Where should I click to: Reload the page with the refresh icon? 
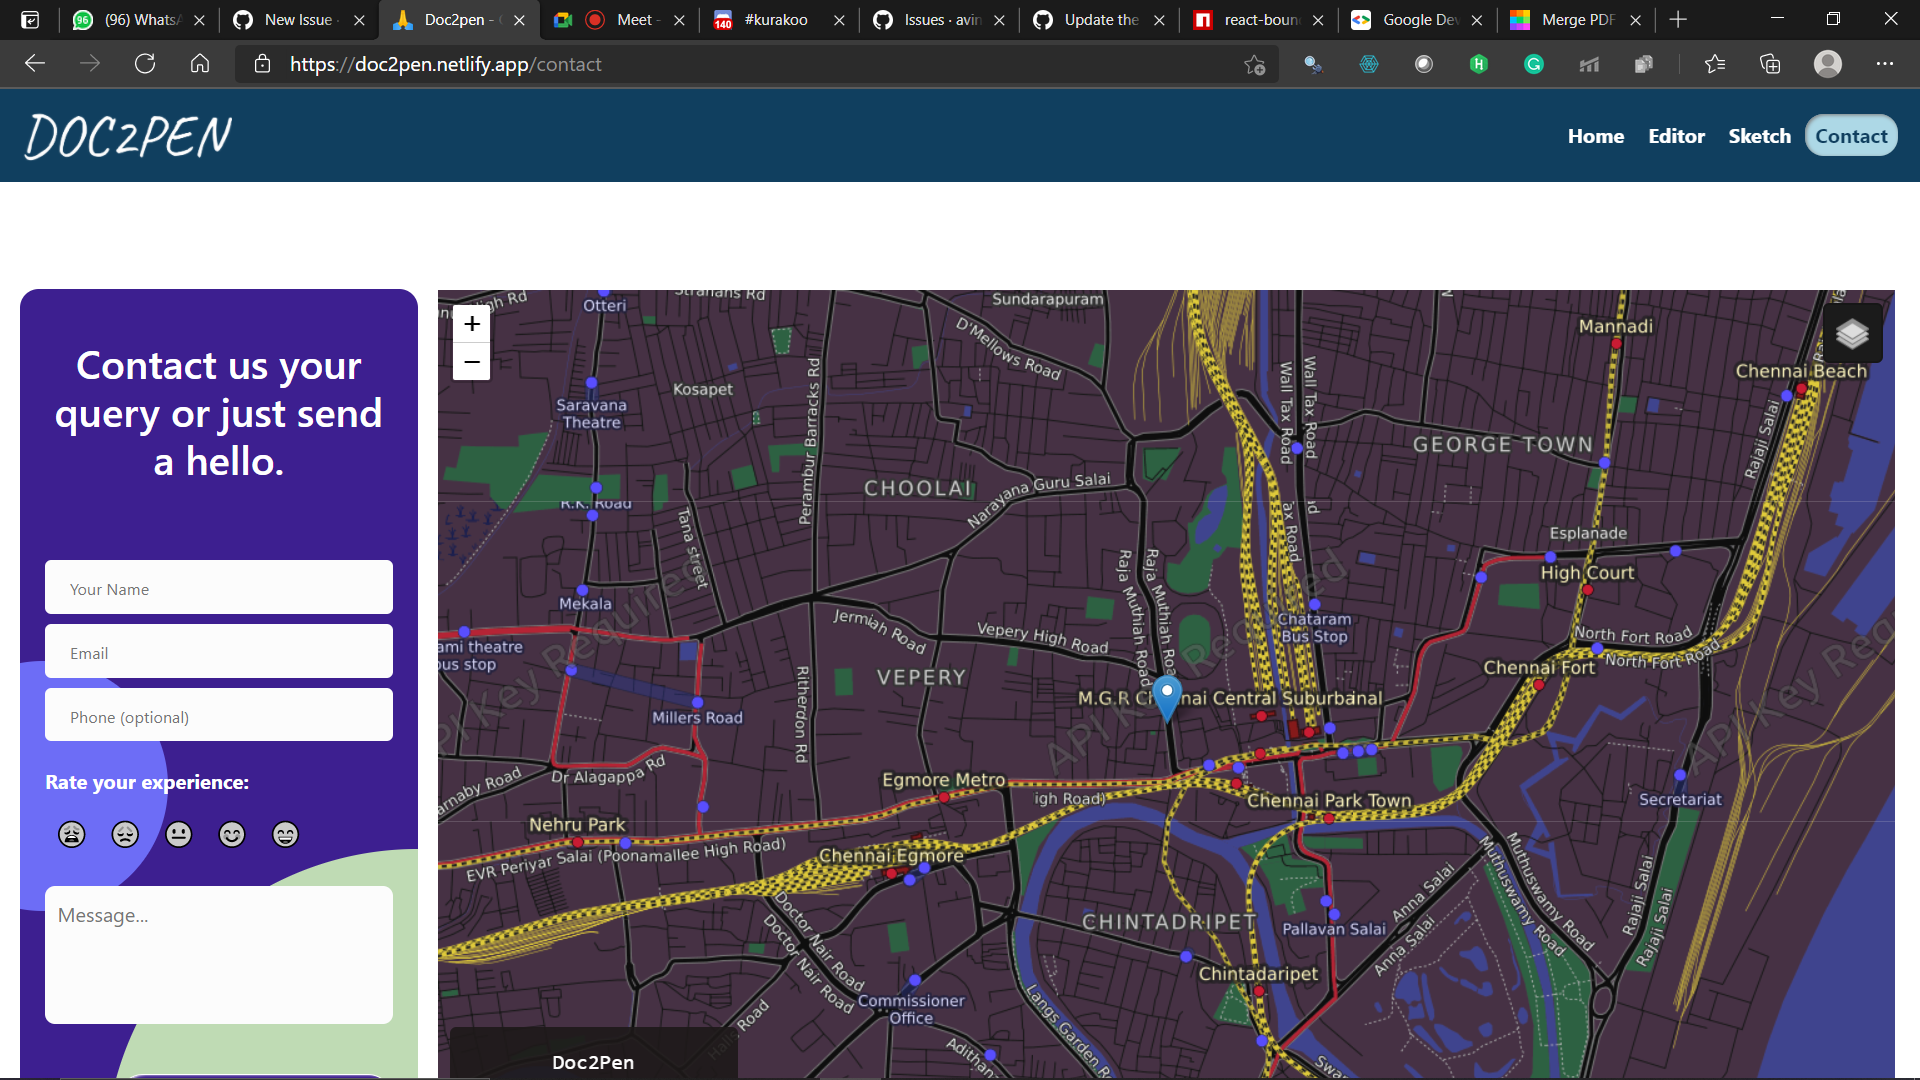coord(145,64)
